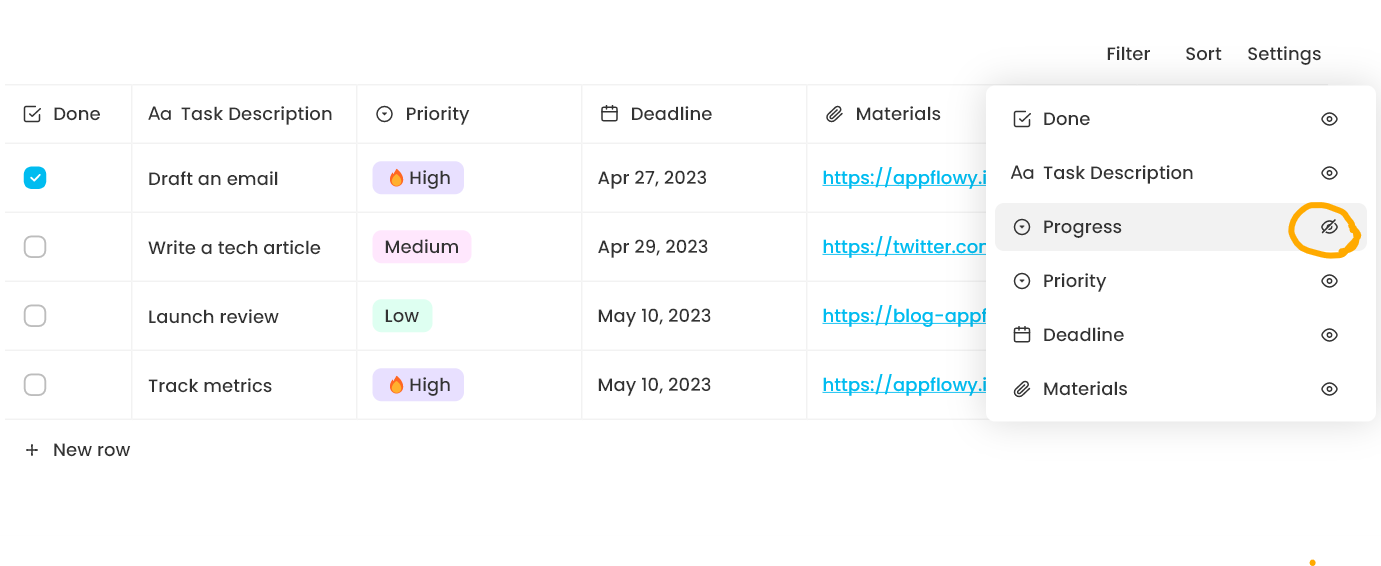Screen dimensions: 1381x566
Task: Open the Deadline column header menu
Action: click(670, 114)
